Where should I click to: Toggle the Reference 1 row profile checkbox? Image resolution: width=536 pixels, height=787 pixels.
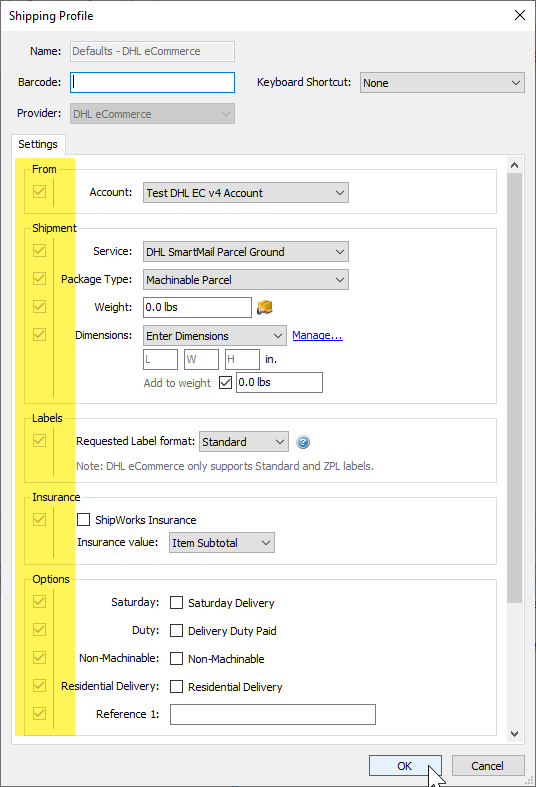39,714
